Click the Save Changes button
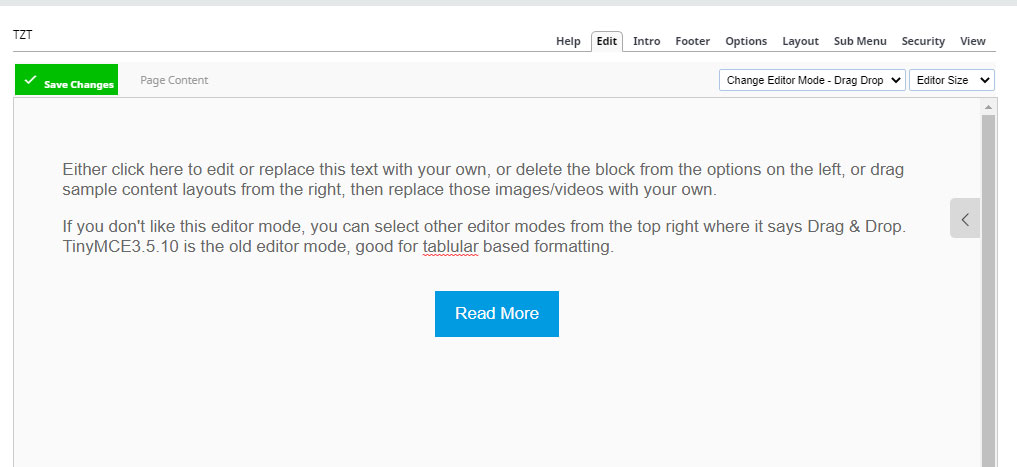 click(66, 80)
